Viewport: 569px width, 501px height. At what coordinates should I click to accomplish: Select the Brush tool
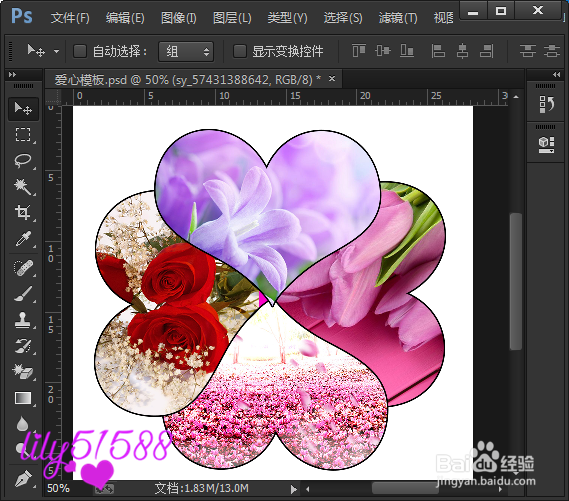[x=23, y=294]
